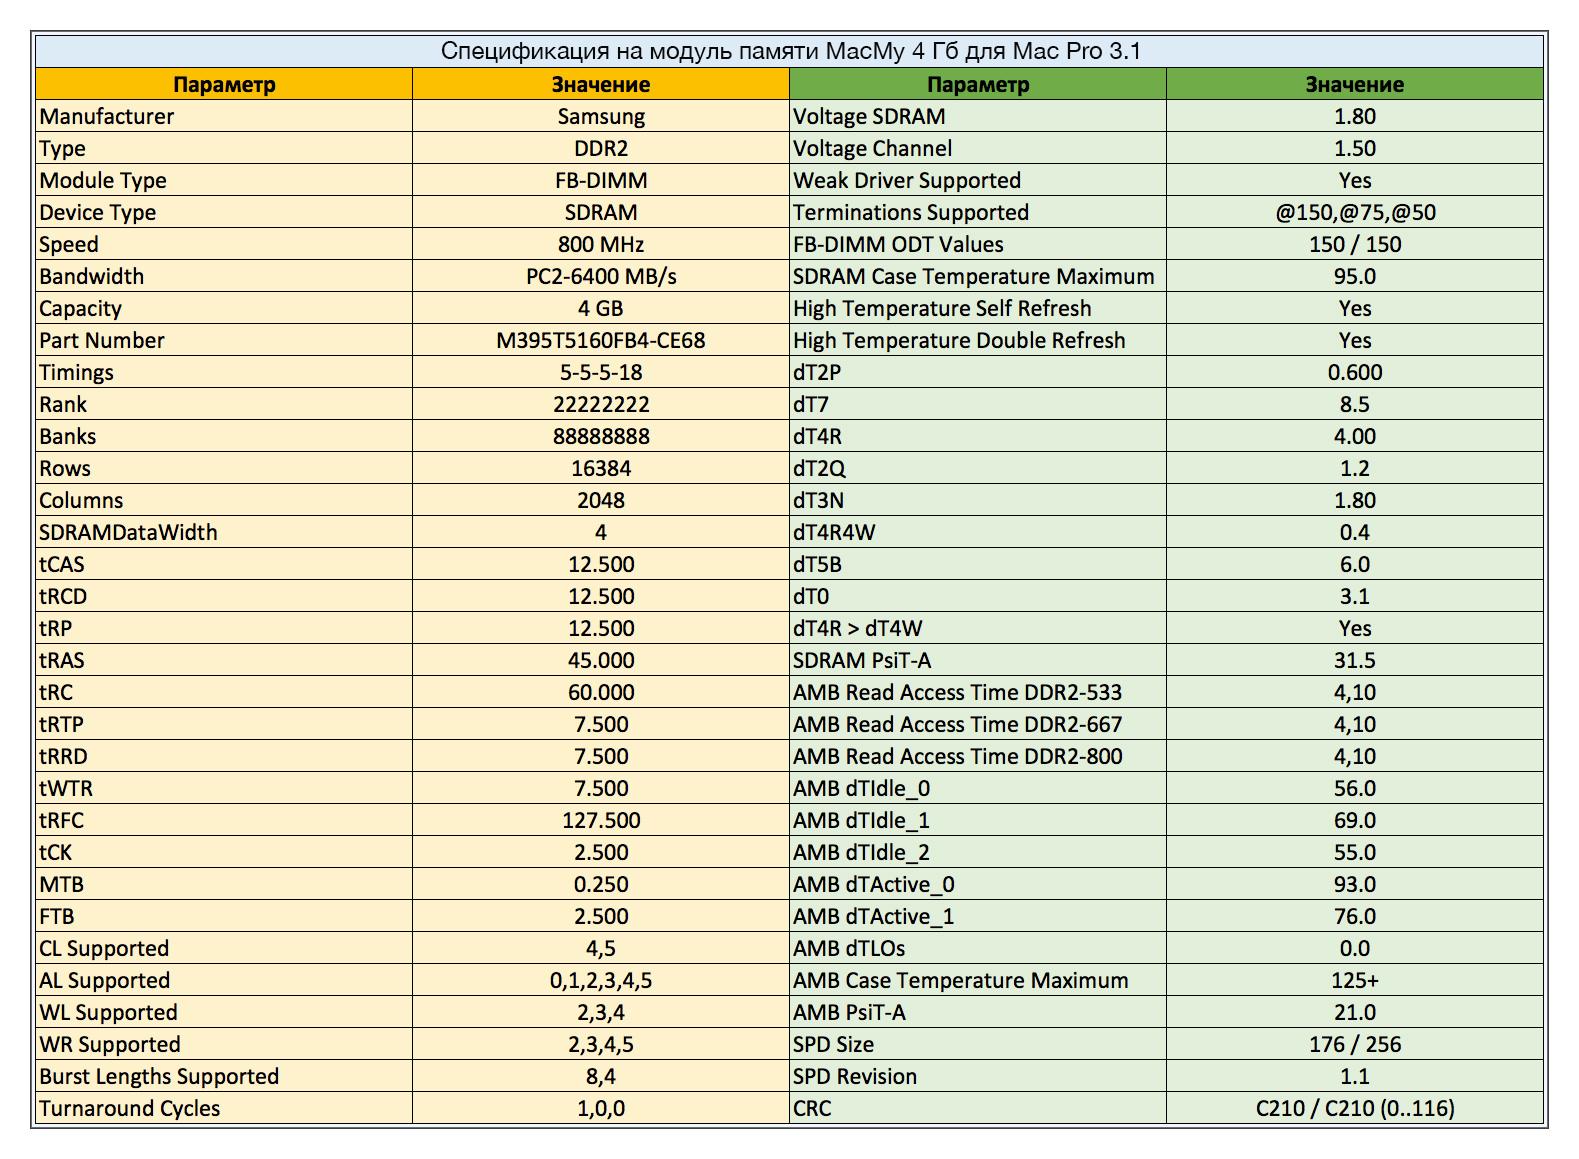Screen dimensions: 1579x1159
Task: Select the AMB dTActive_1 value '76.0'
Action: 1355,916
